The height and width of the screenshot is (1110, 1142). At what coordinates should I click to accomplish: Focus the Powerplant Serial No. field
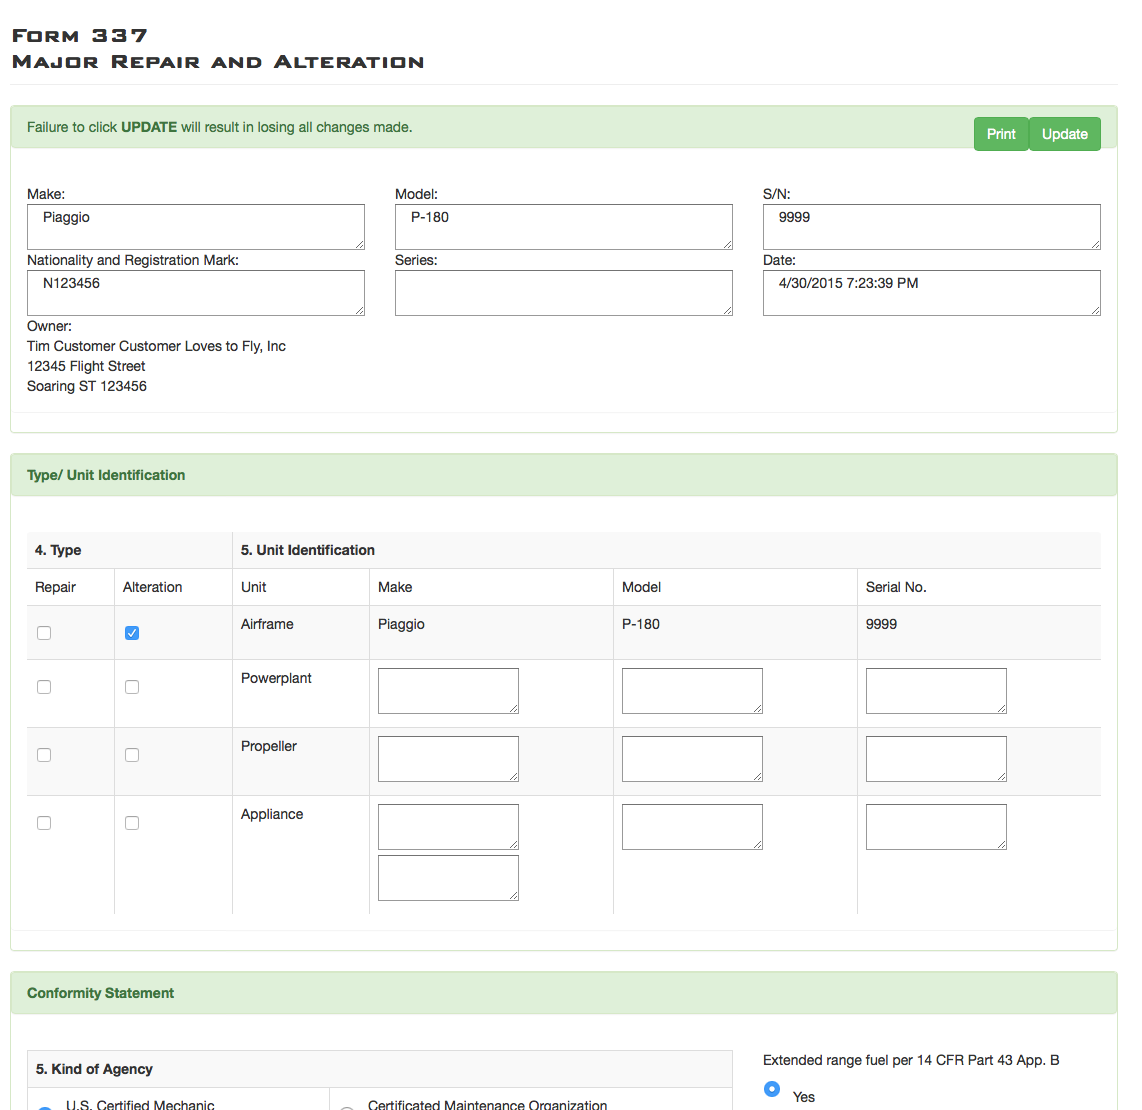937,690
